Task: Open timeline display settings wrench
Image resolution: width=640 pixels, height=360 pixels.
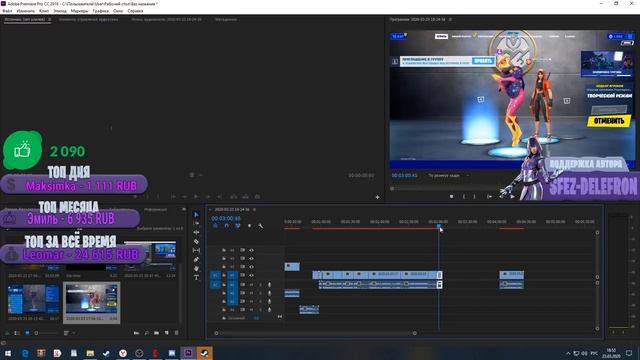Action: (260, 226)
